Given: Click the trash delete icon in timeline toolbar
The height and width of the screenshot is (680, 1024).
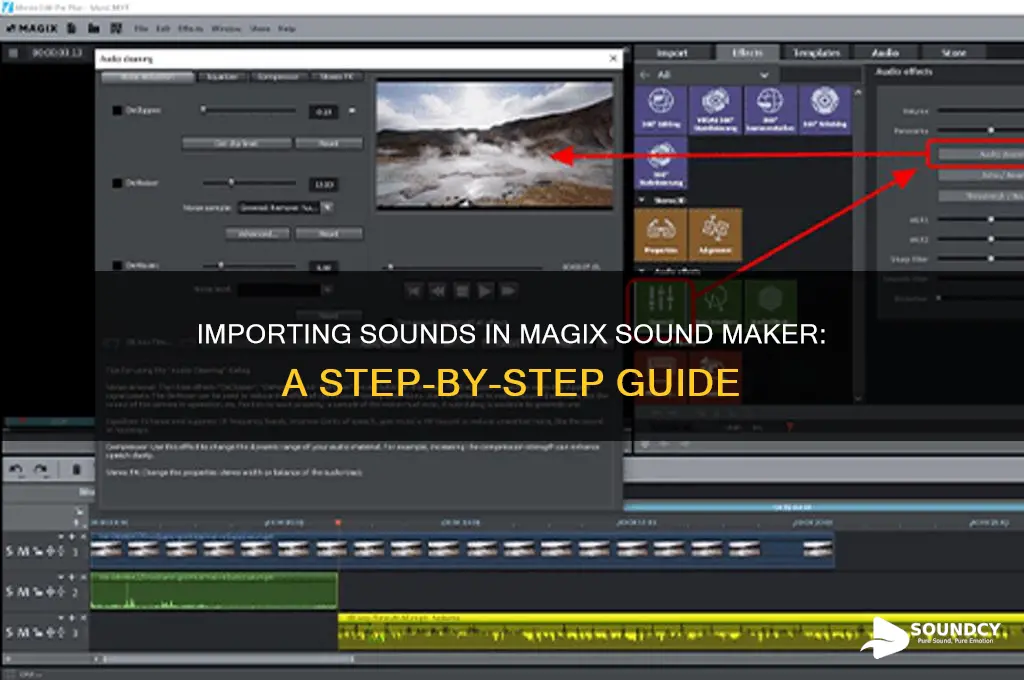Looking at the screenshot, I should click(x=76, y=470).
